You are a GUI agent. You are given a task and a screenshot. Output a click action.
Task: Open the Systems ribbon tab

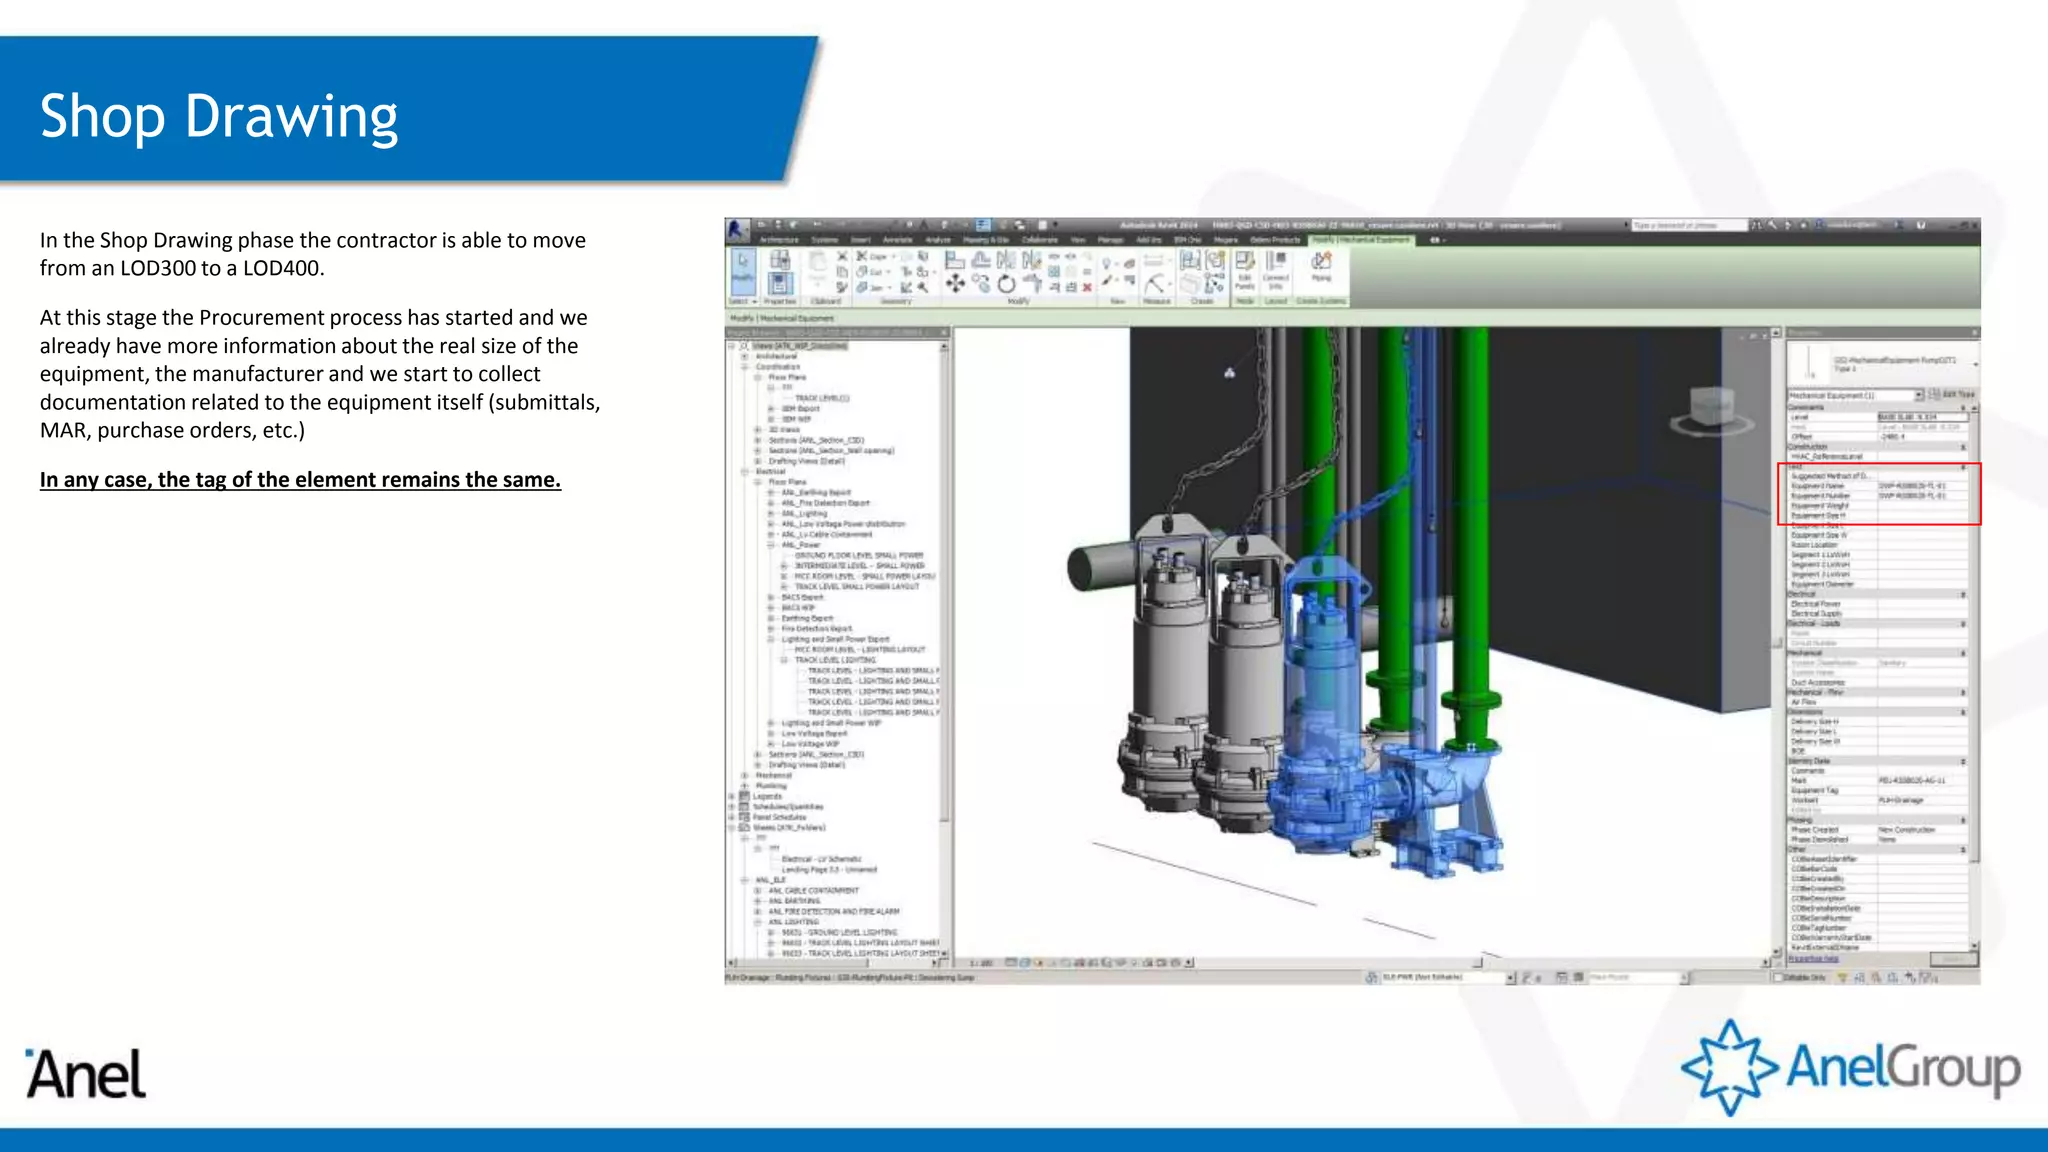(824, 240)
